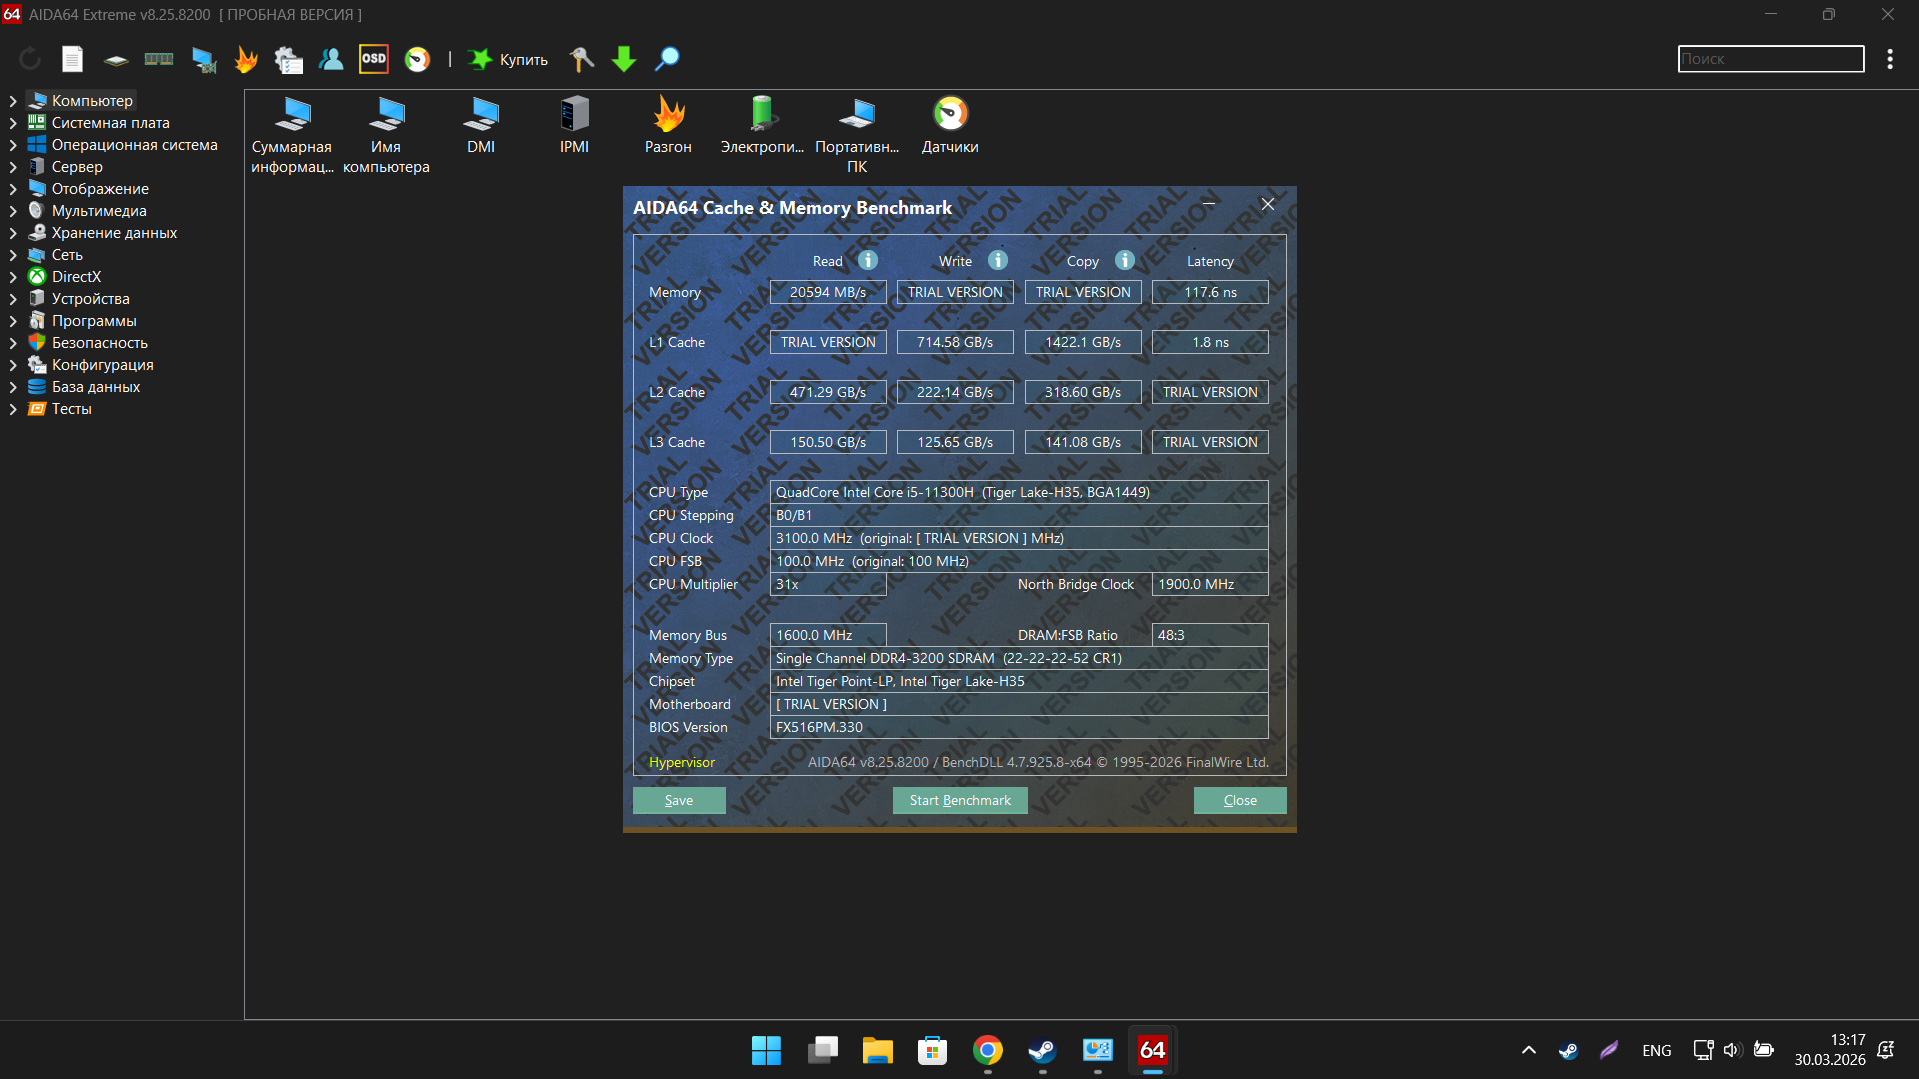
Task: Expand the Тесты tree node arrow
Action: 13,409
